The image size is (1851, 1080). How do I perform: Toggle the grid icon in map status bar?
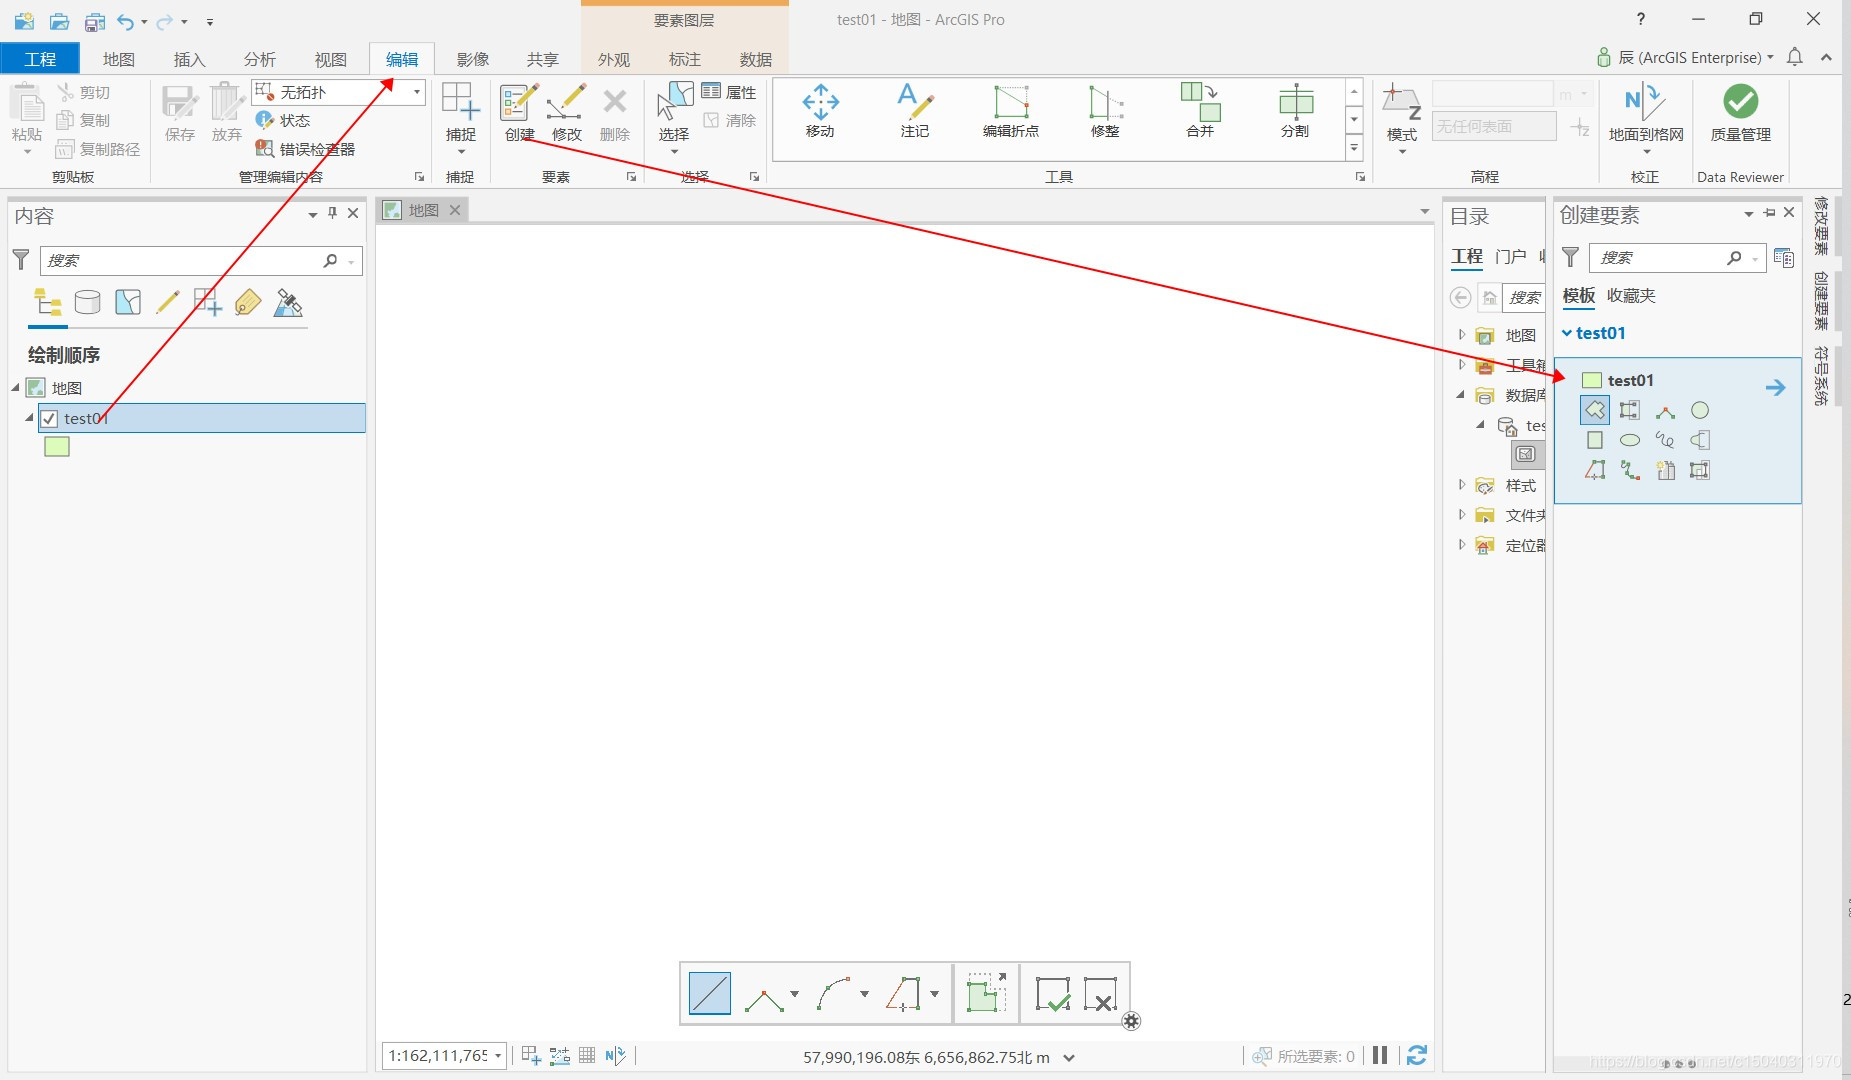pyautogui.click(x=587, y=1055)
